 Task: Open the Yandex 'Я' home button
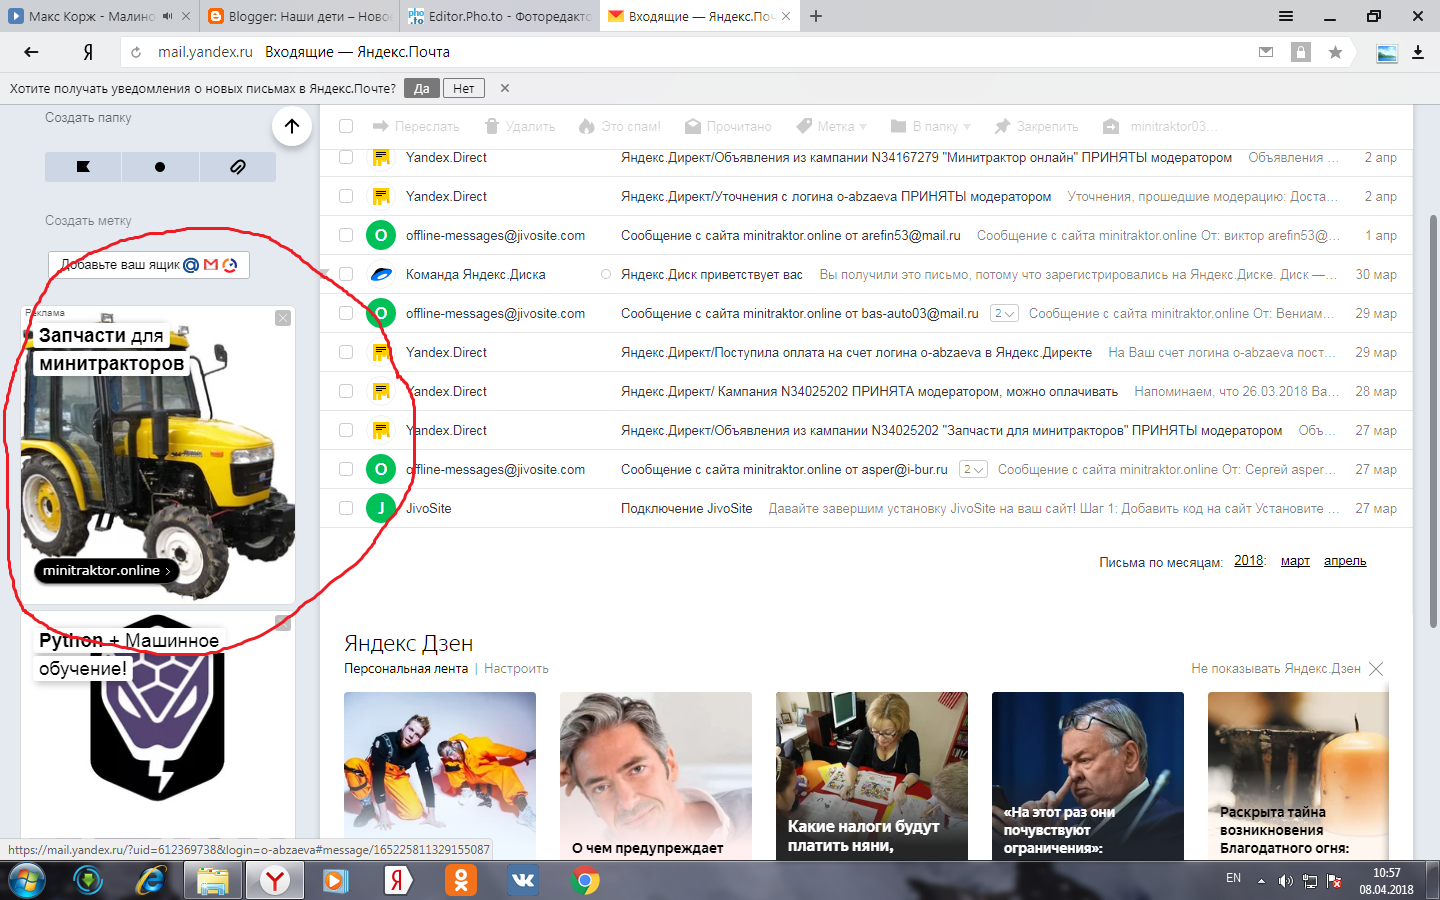(88, 52)
